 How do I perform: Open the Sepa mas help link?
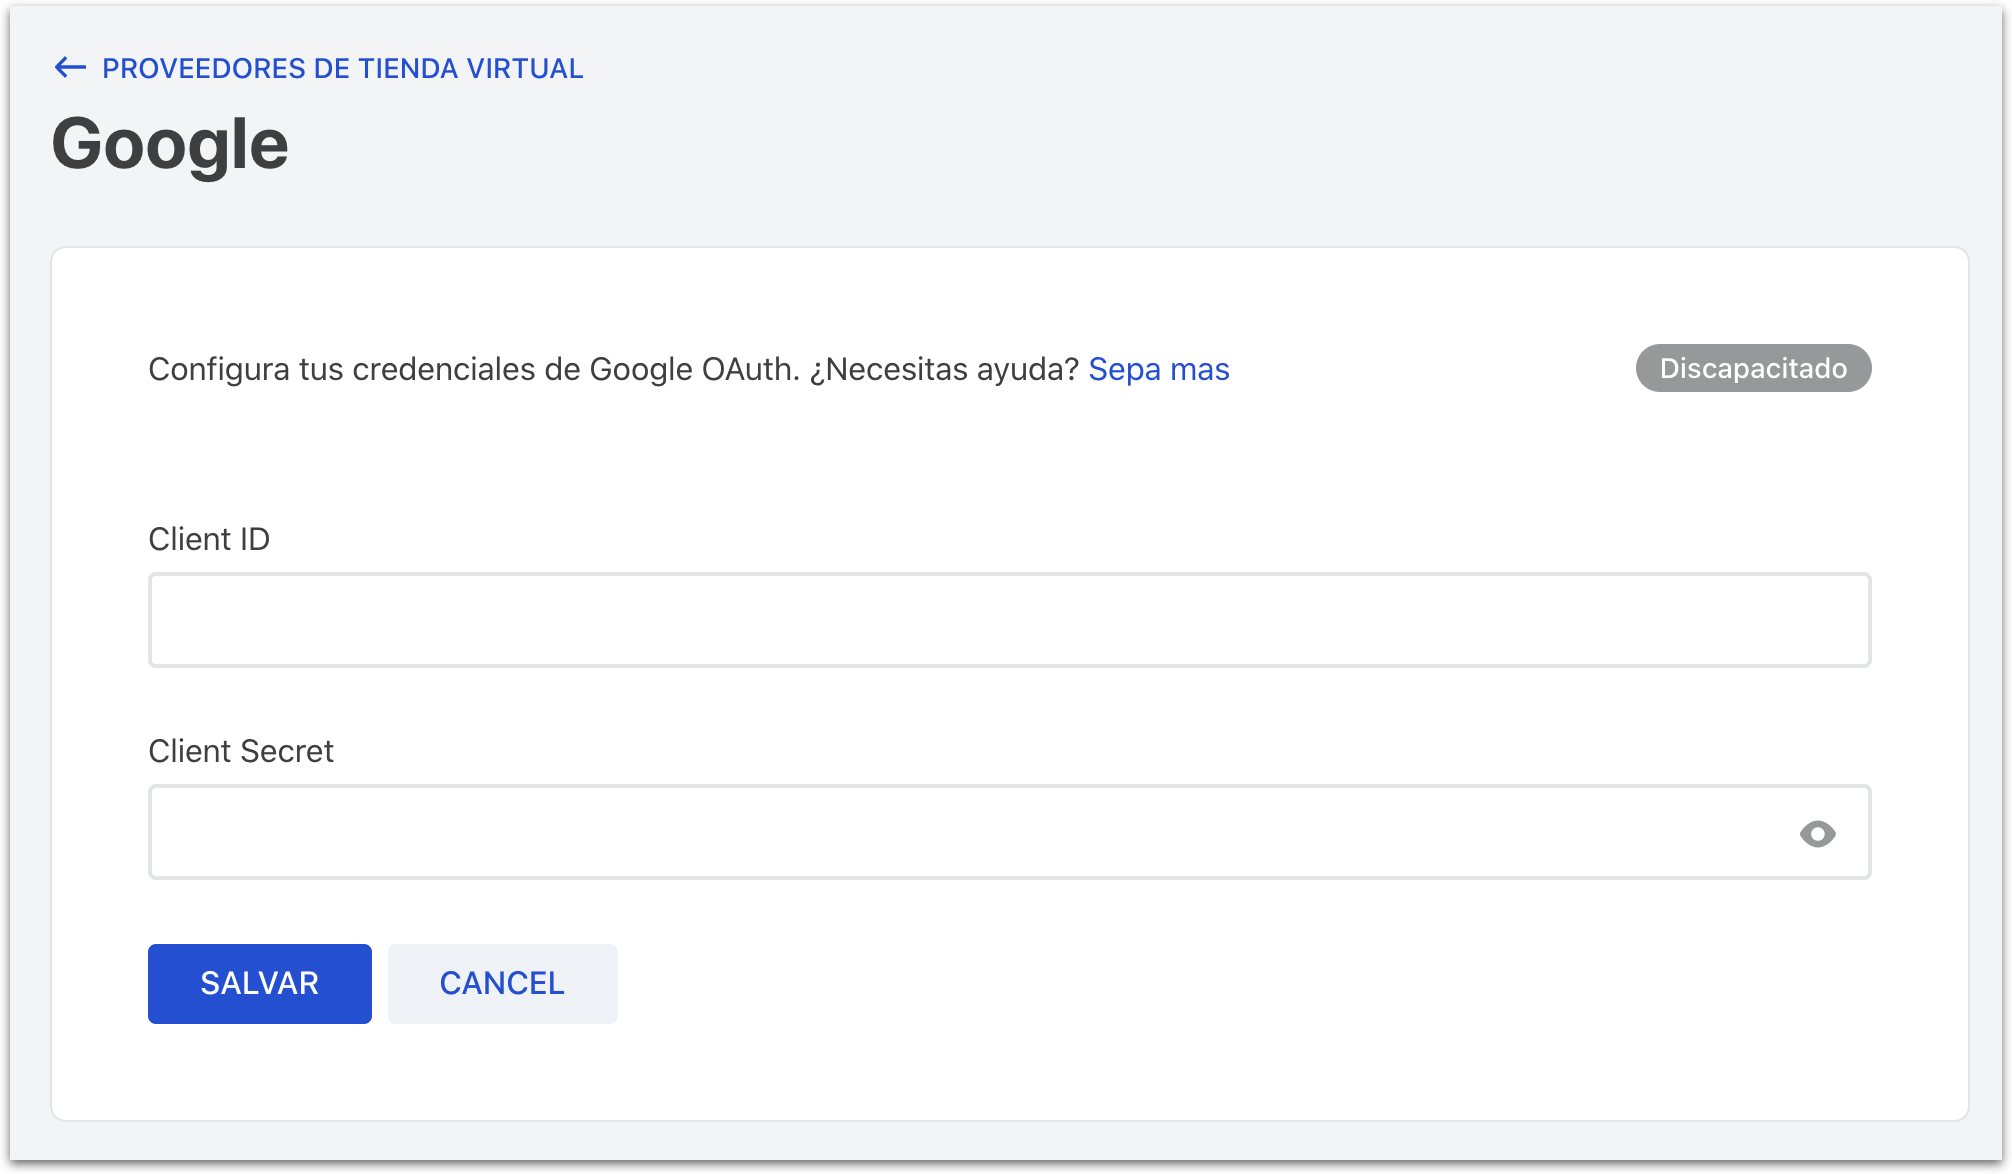click(x=1158, y=369)
